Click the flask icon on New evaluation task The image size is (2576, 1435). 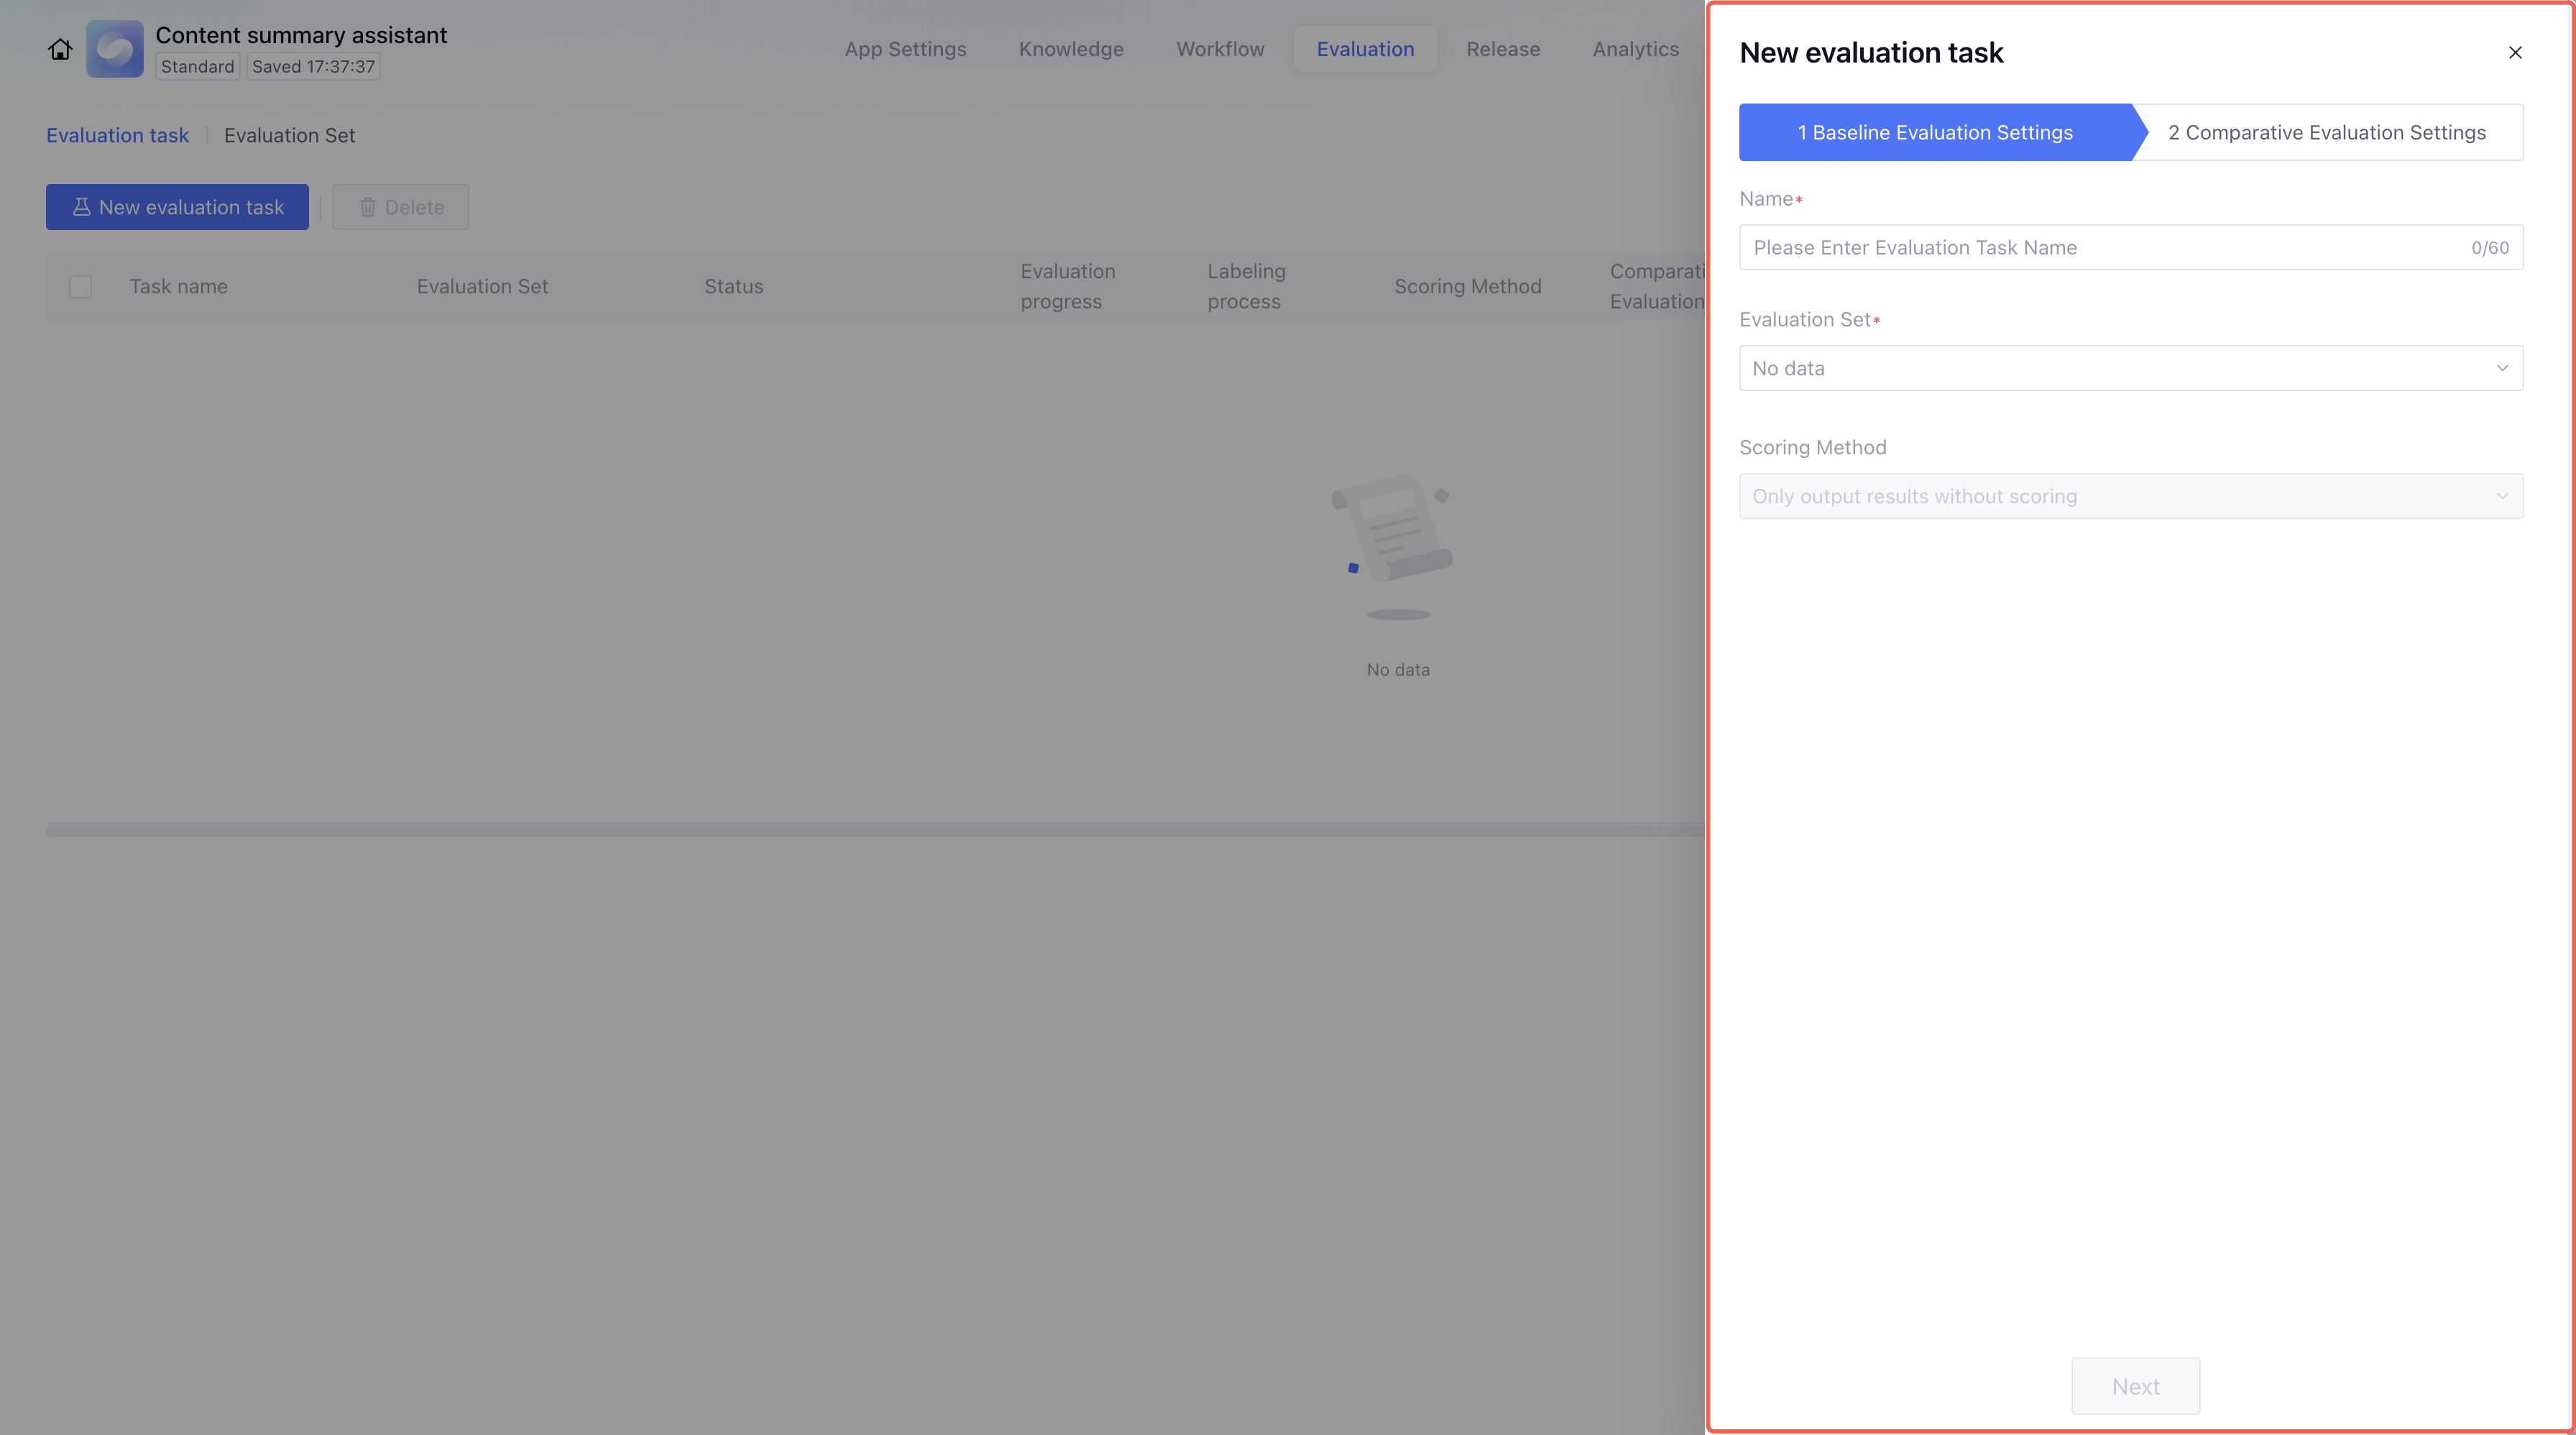81,207
